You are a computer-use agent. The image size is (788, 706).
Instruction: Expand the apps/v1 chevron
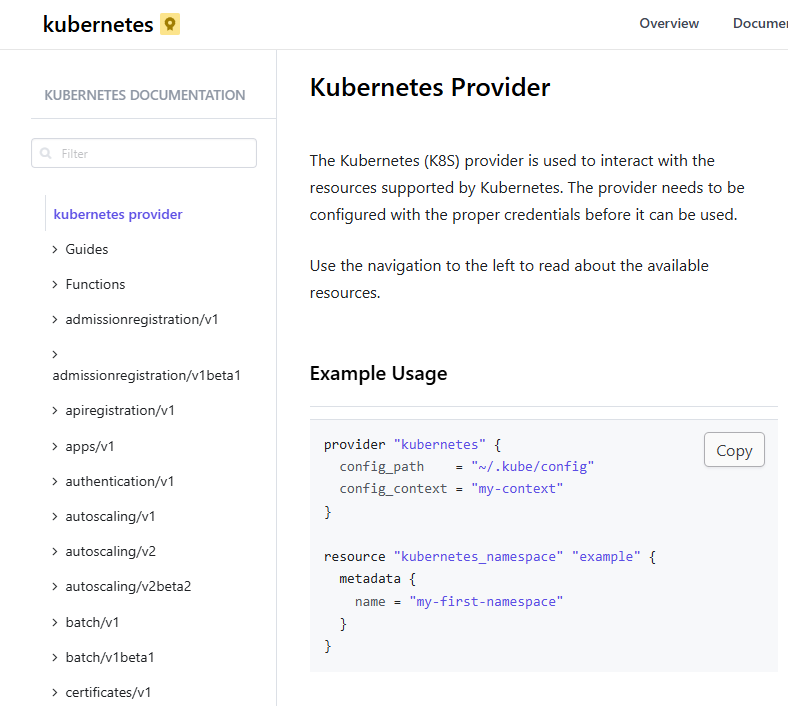(55, 446)
